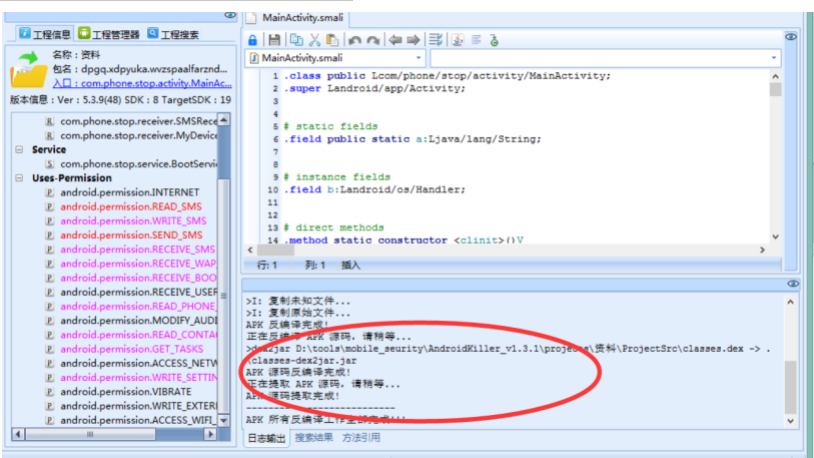Click the log panel scroll down arrow
Image resolution: width=814 pixels, height=458 pixels.
790,421
